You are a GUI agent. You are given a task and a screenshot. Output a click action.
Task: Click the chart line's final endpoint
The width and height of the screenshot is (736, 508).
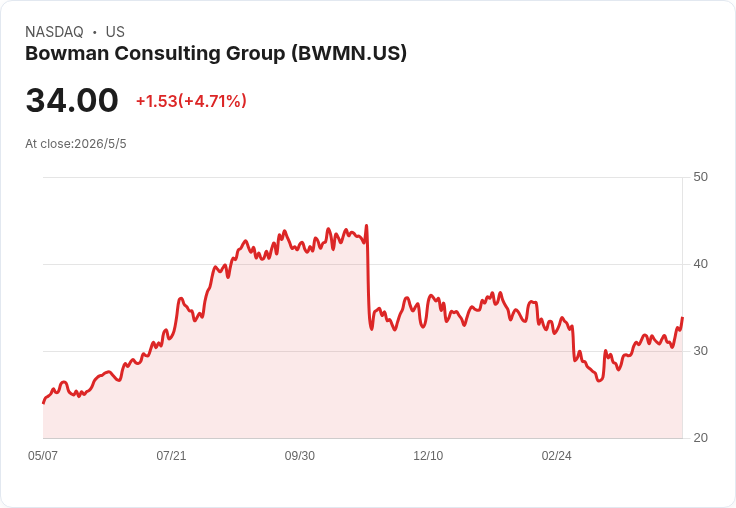[x=682, y=318]
